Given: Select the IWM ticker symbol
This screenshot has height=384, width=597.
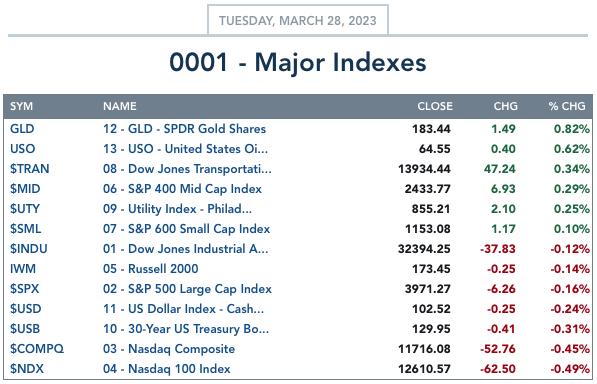Looking at the screenshot, I should click(x=23, y=269).
